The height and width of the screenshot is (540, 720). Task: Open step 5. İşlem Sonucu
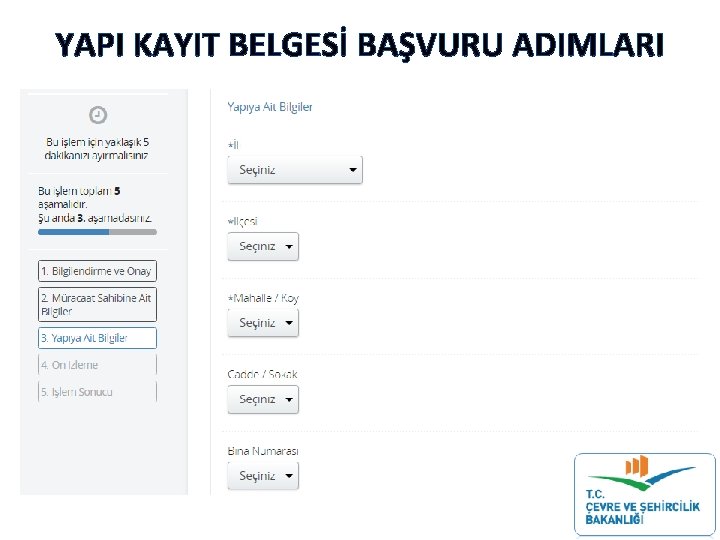click(x=97, y=392)
